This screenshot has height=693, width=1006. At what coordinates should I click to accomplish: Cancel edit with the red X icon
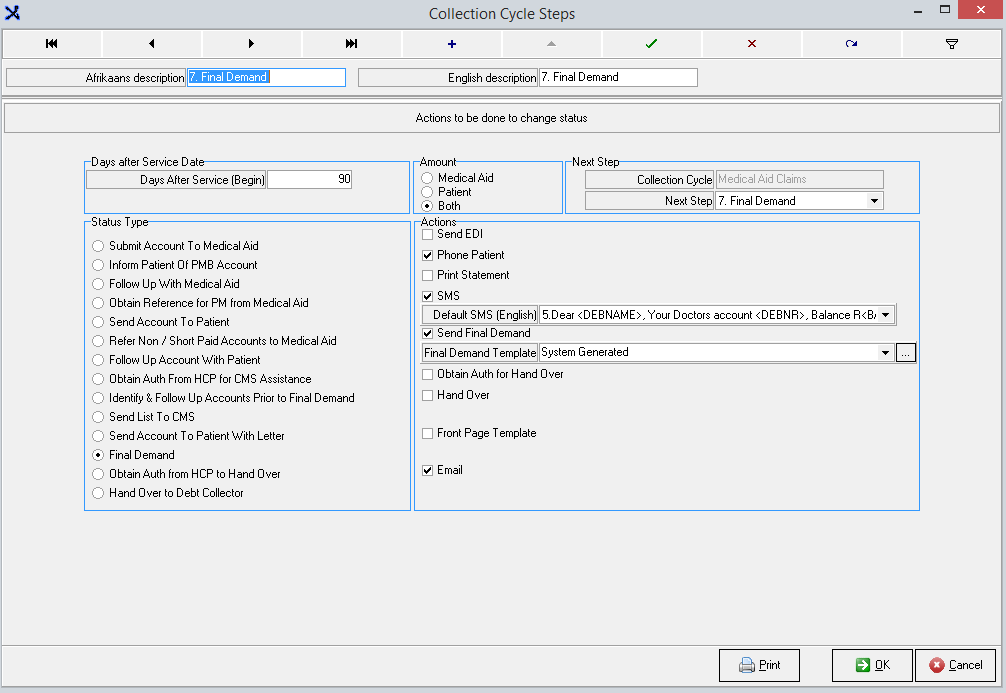coord(752,44)
